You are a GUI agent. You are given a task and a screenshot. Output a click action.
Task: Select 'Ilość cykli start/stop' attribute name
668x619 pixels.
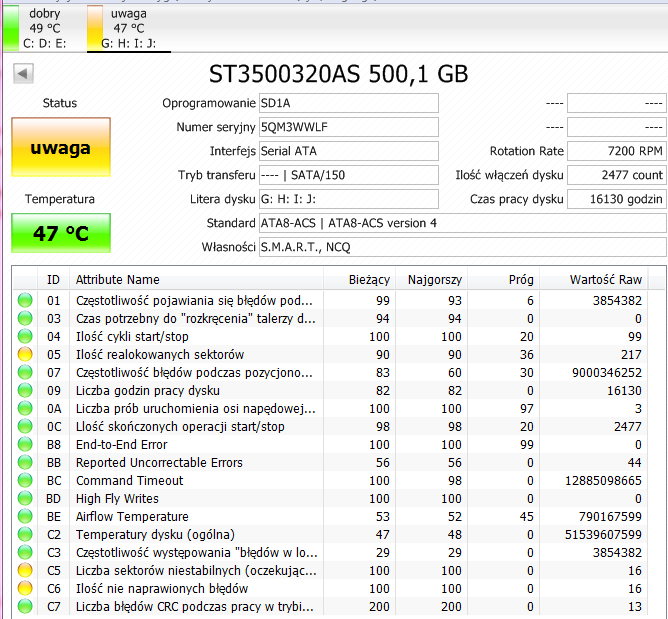click(x=132, y=337)
